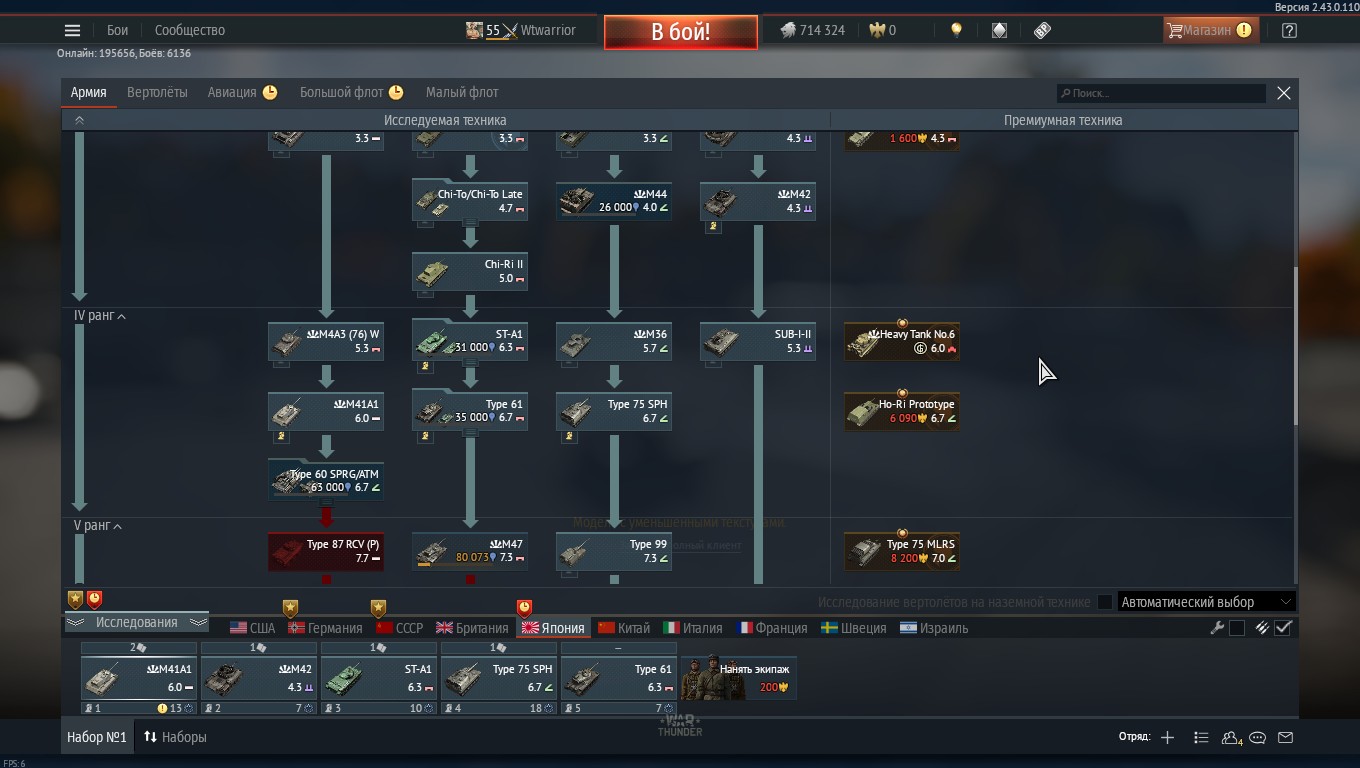The height and width of the screenshot is (768, 1360).
Task: Select premium Heavy Tank No.6
Action: pos(902,341)
